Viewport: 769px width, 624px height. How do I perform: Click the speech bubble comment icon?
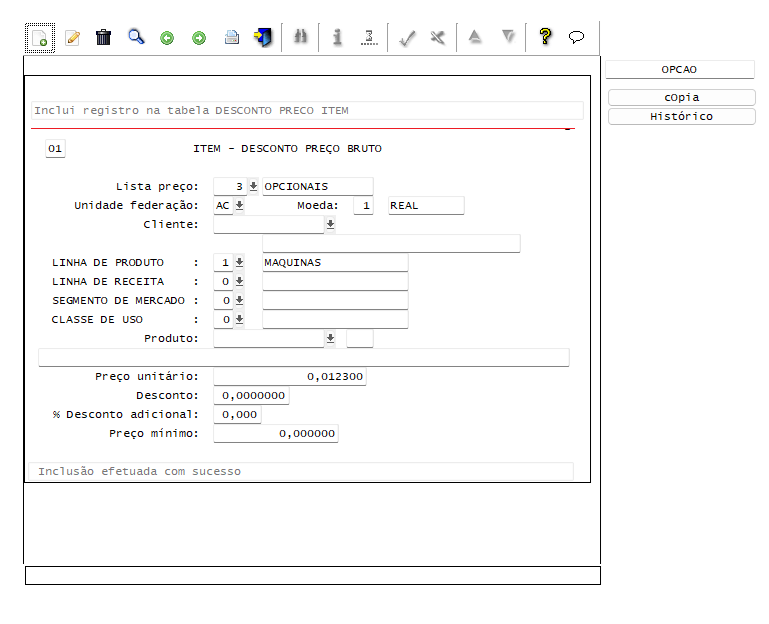(576, 37)
